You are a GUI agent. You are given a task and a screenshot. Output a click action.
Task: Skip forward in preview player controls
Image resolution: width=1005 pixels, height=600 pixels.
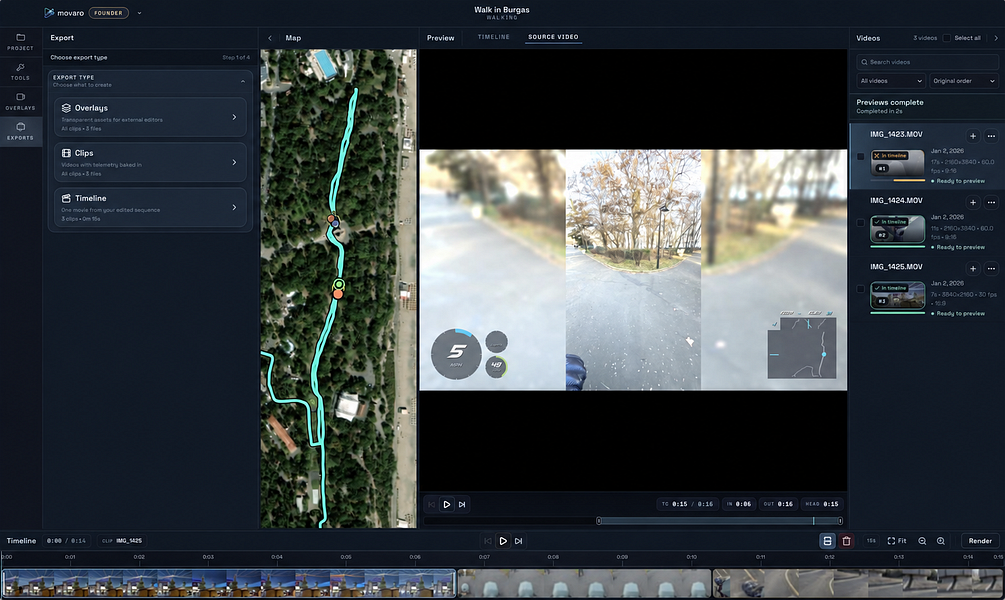point(462,504)
